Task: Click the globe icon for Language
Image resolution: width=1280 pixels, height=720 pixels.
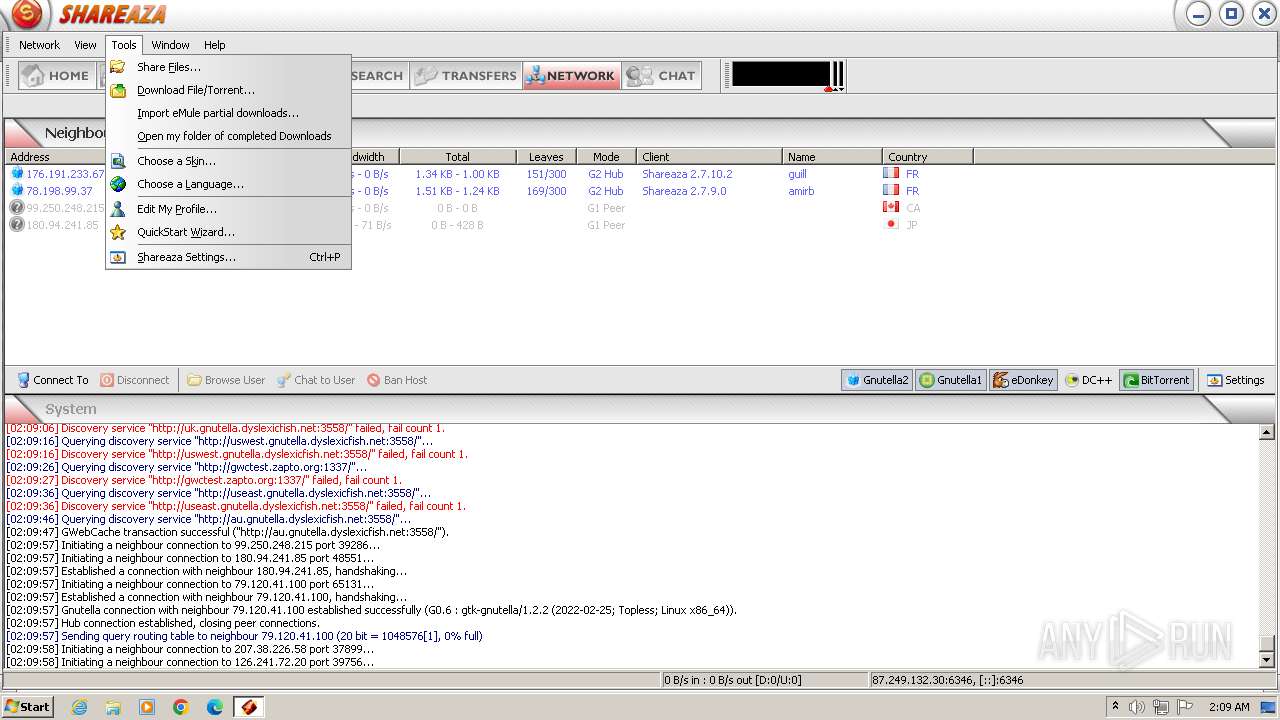Action: pyautogui.click(x=118, y=184)
